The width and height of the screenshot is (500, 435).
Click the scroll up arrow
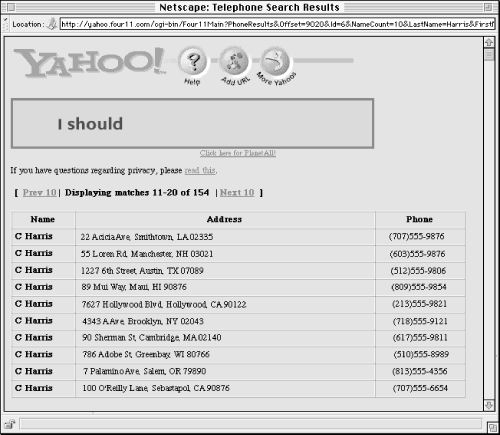tap(489, 42)
